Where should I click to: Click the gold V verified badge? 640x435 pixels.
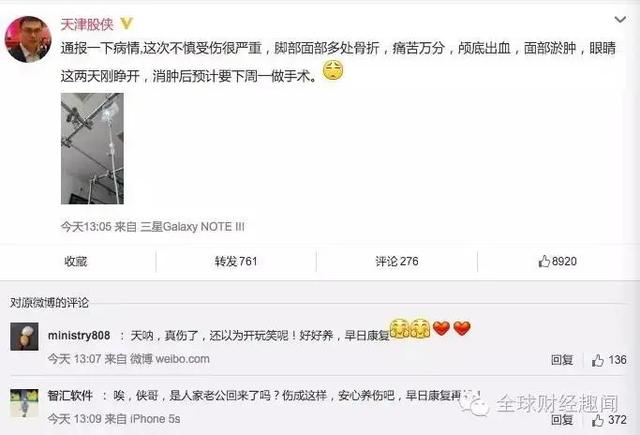(127, 24)
